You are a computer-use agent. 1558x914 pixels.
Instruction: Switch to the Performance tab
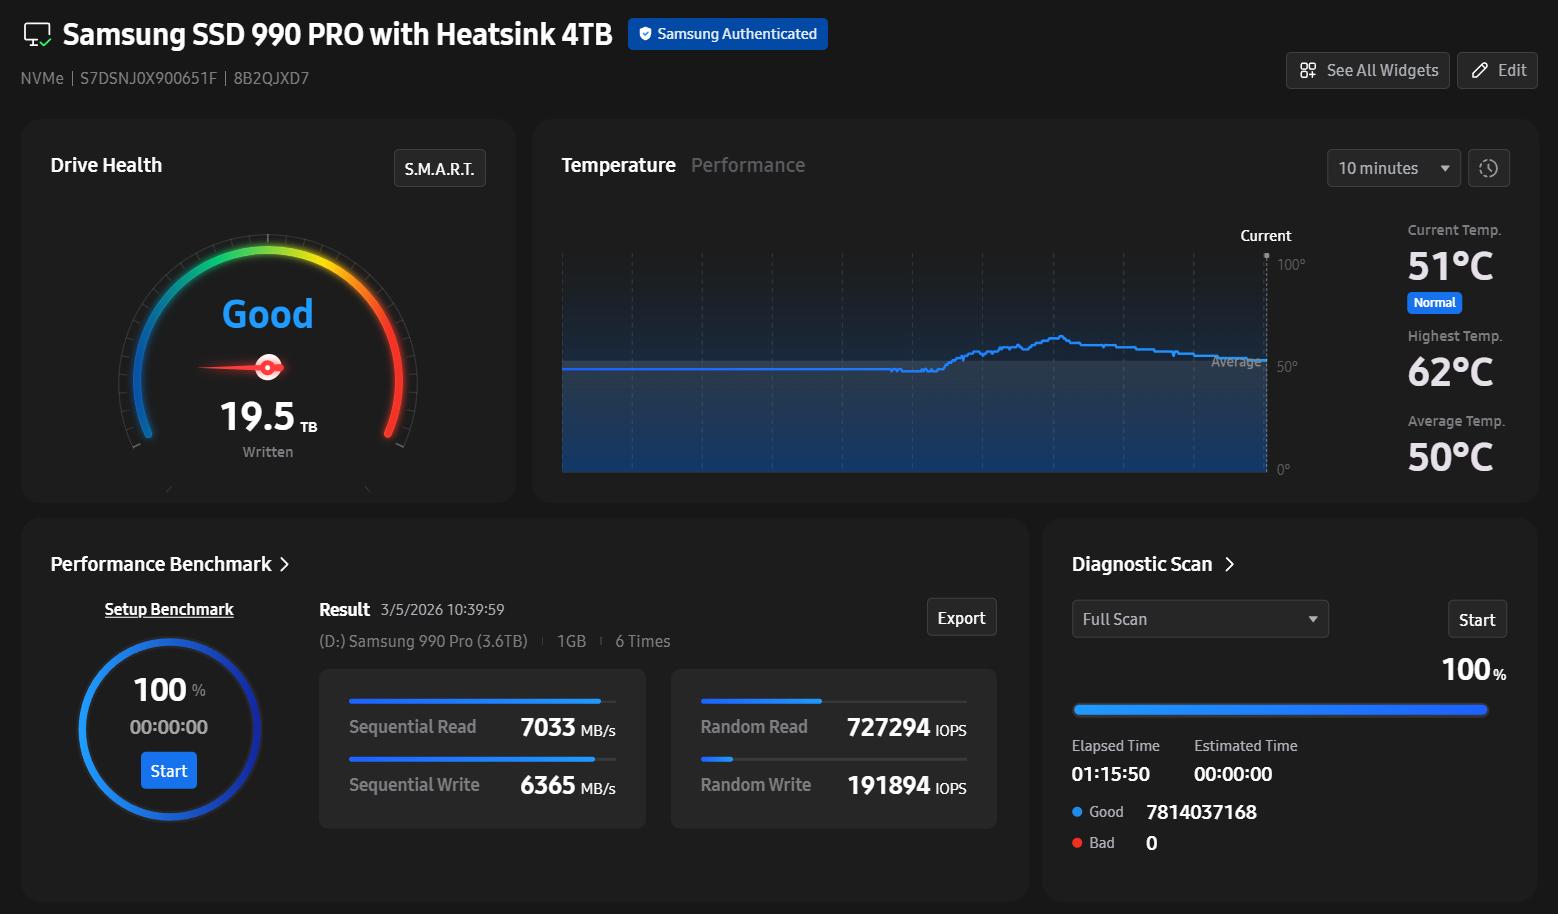point(748,165)
